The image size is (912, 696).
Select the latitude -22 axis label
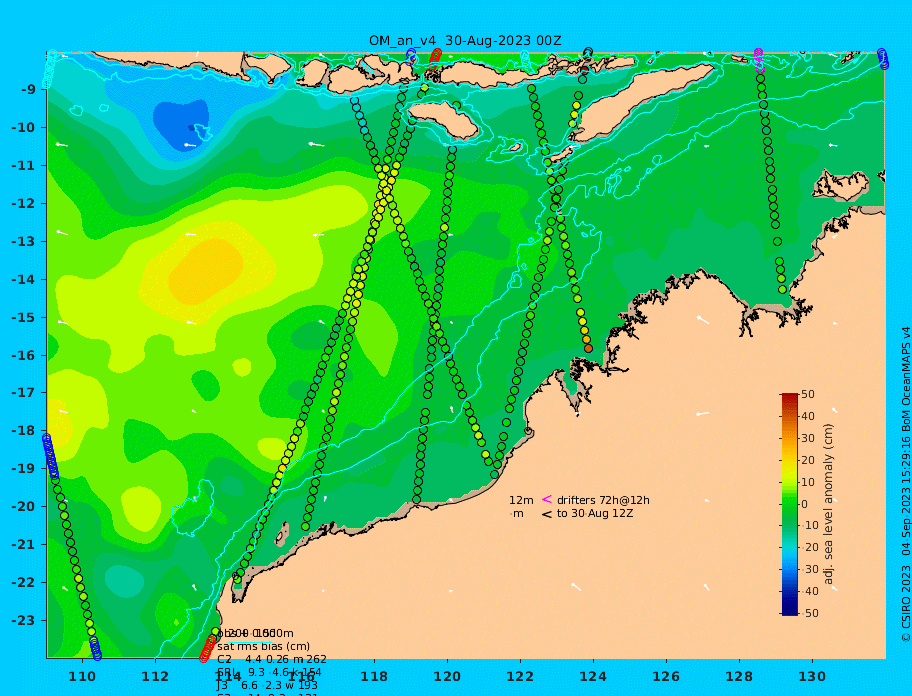coord(23,583)
